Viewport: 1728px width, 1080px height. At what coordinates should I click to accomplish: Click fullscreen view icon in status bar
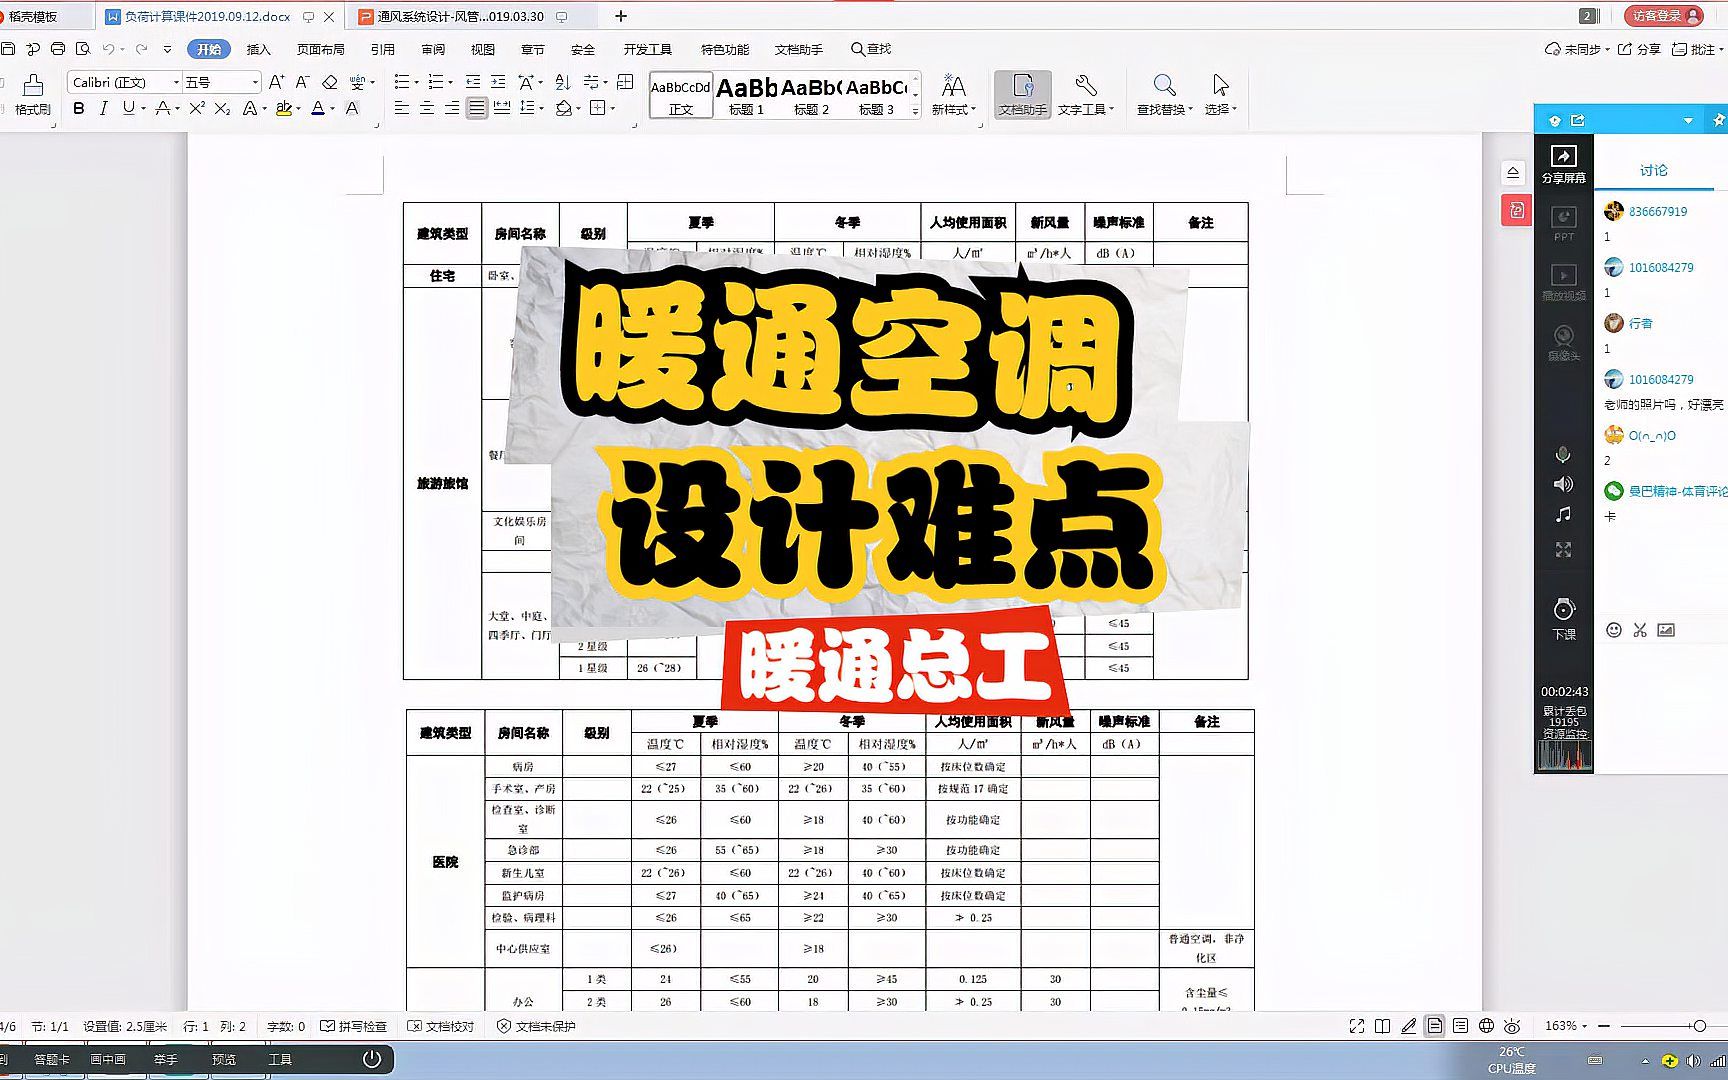click(1357, 1026)
